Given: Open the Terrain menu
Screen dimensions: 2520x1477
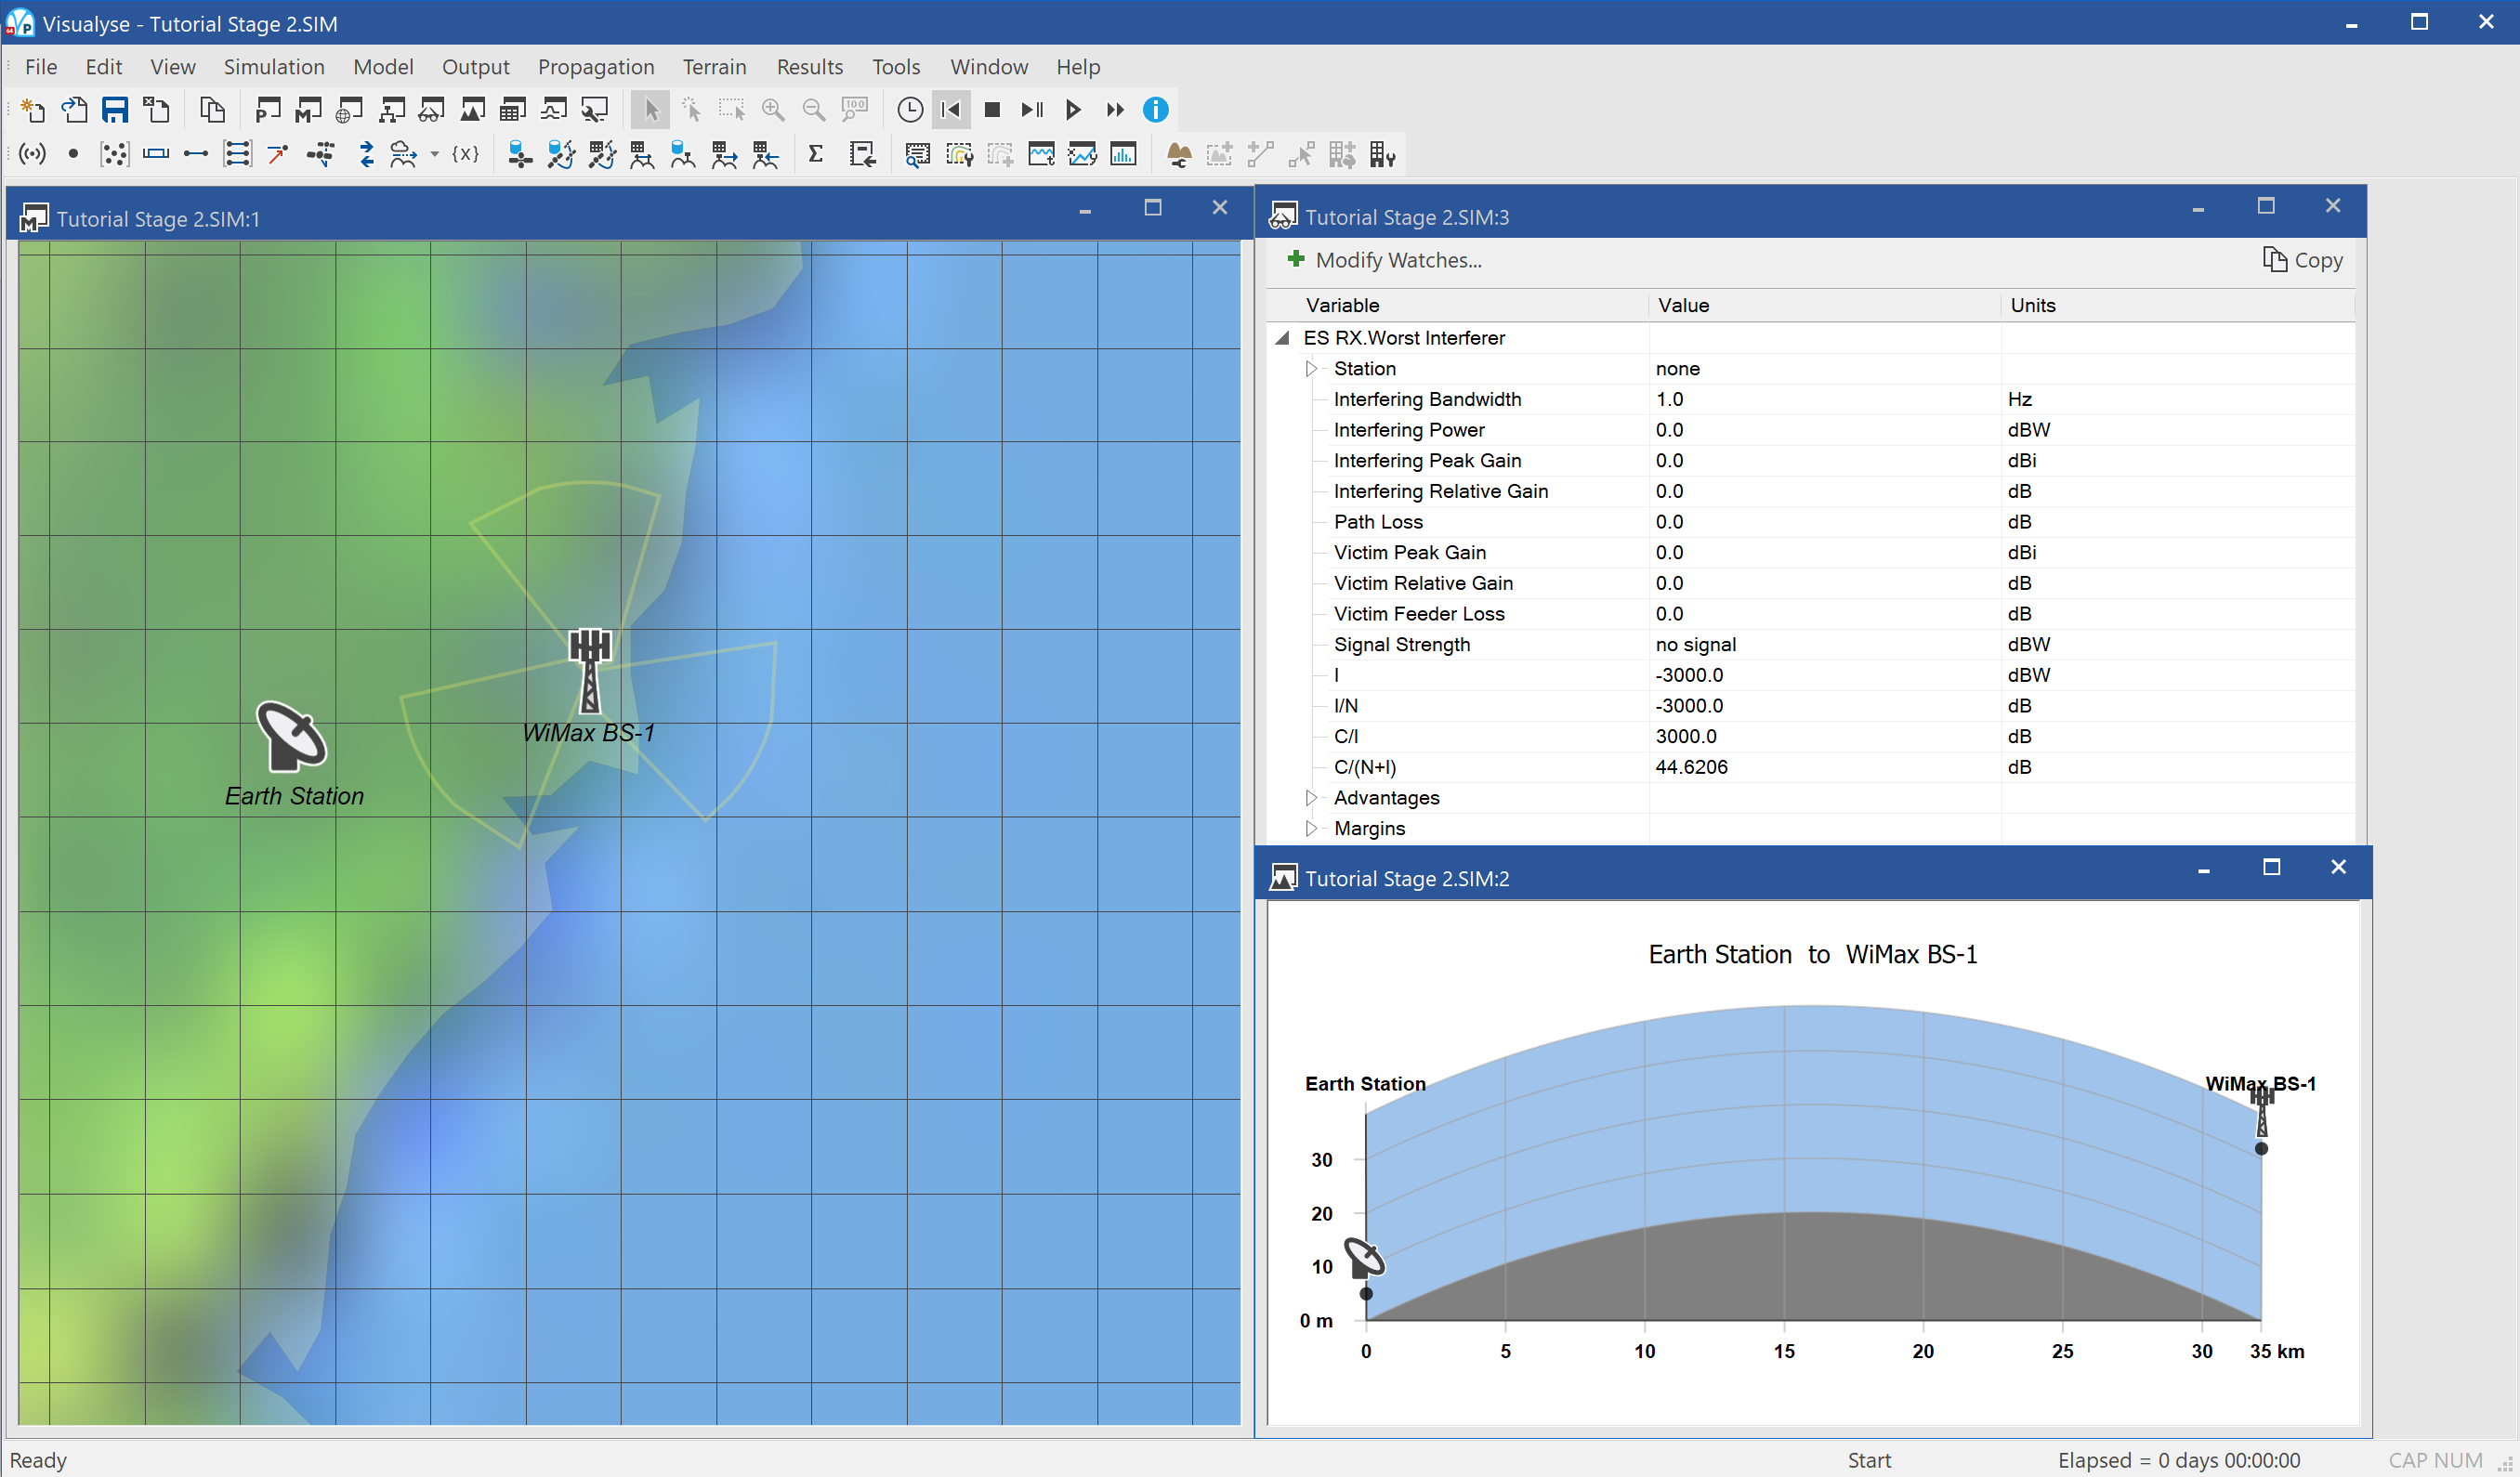Looking at the screenshot, I should coord(714,67).
